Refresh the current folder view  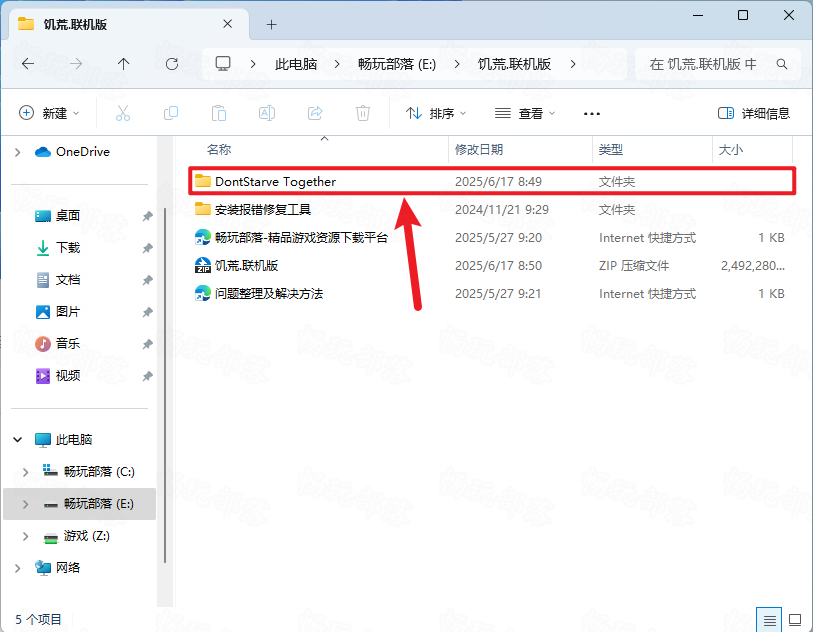click(x=172, y=64)
